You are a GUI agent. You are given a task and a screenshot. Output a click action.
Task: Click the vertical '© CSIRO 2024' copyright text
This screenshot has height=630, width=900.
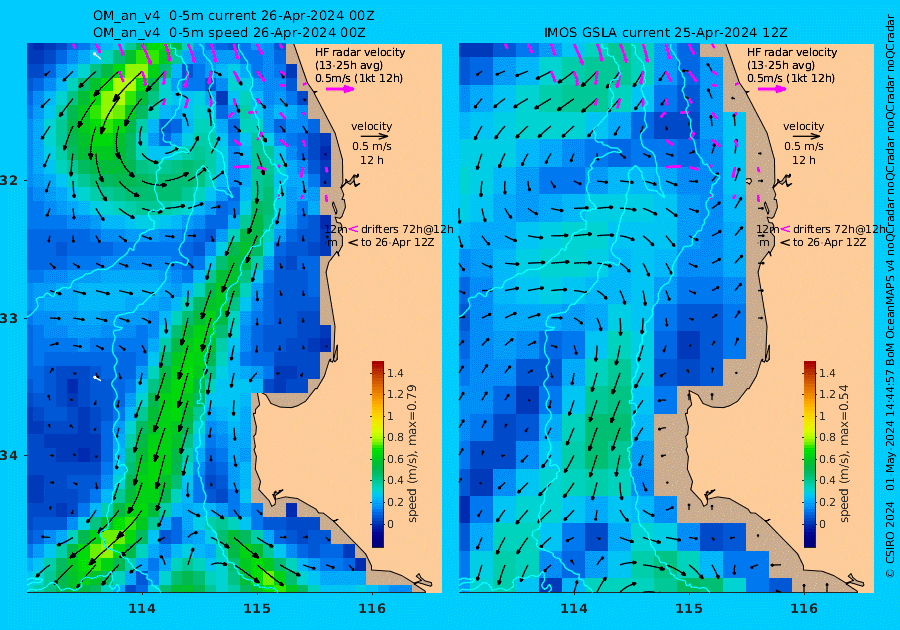point(890,538)
